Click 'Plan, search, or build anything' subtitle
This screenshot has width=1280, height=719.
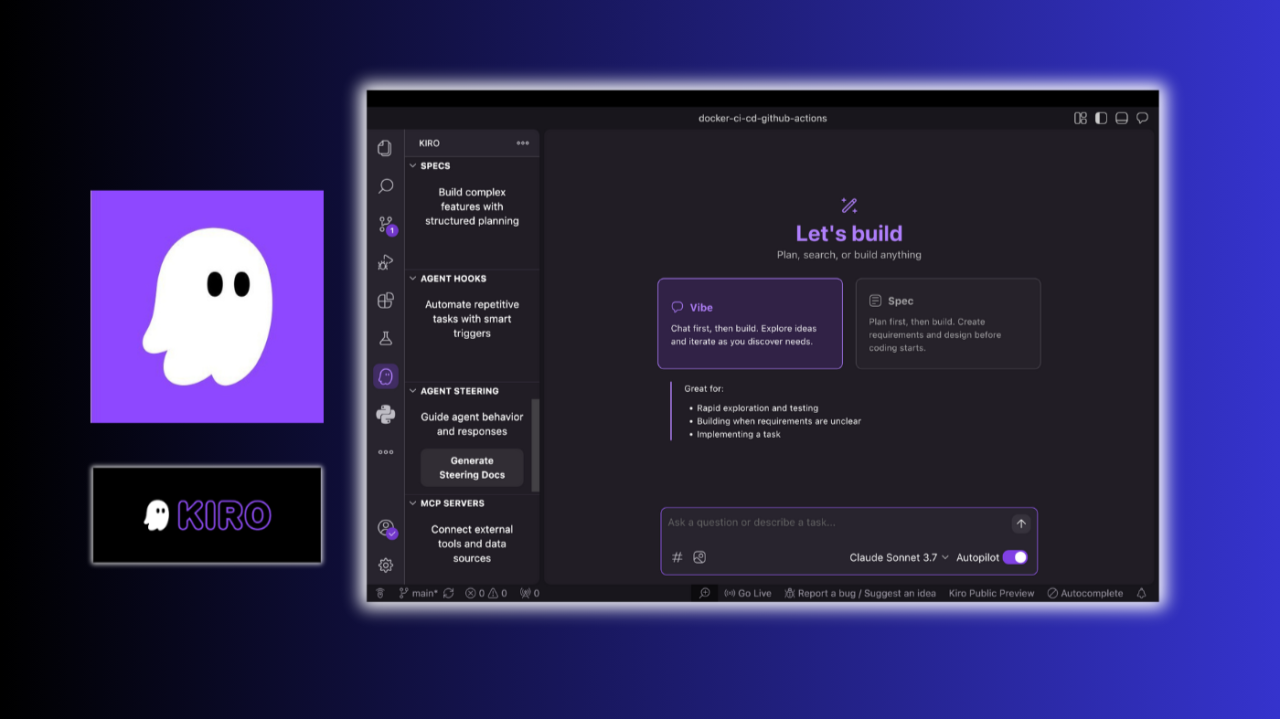[x=849, y=255]
